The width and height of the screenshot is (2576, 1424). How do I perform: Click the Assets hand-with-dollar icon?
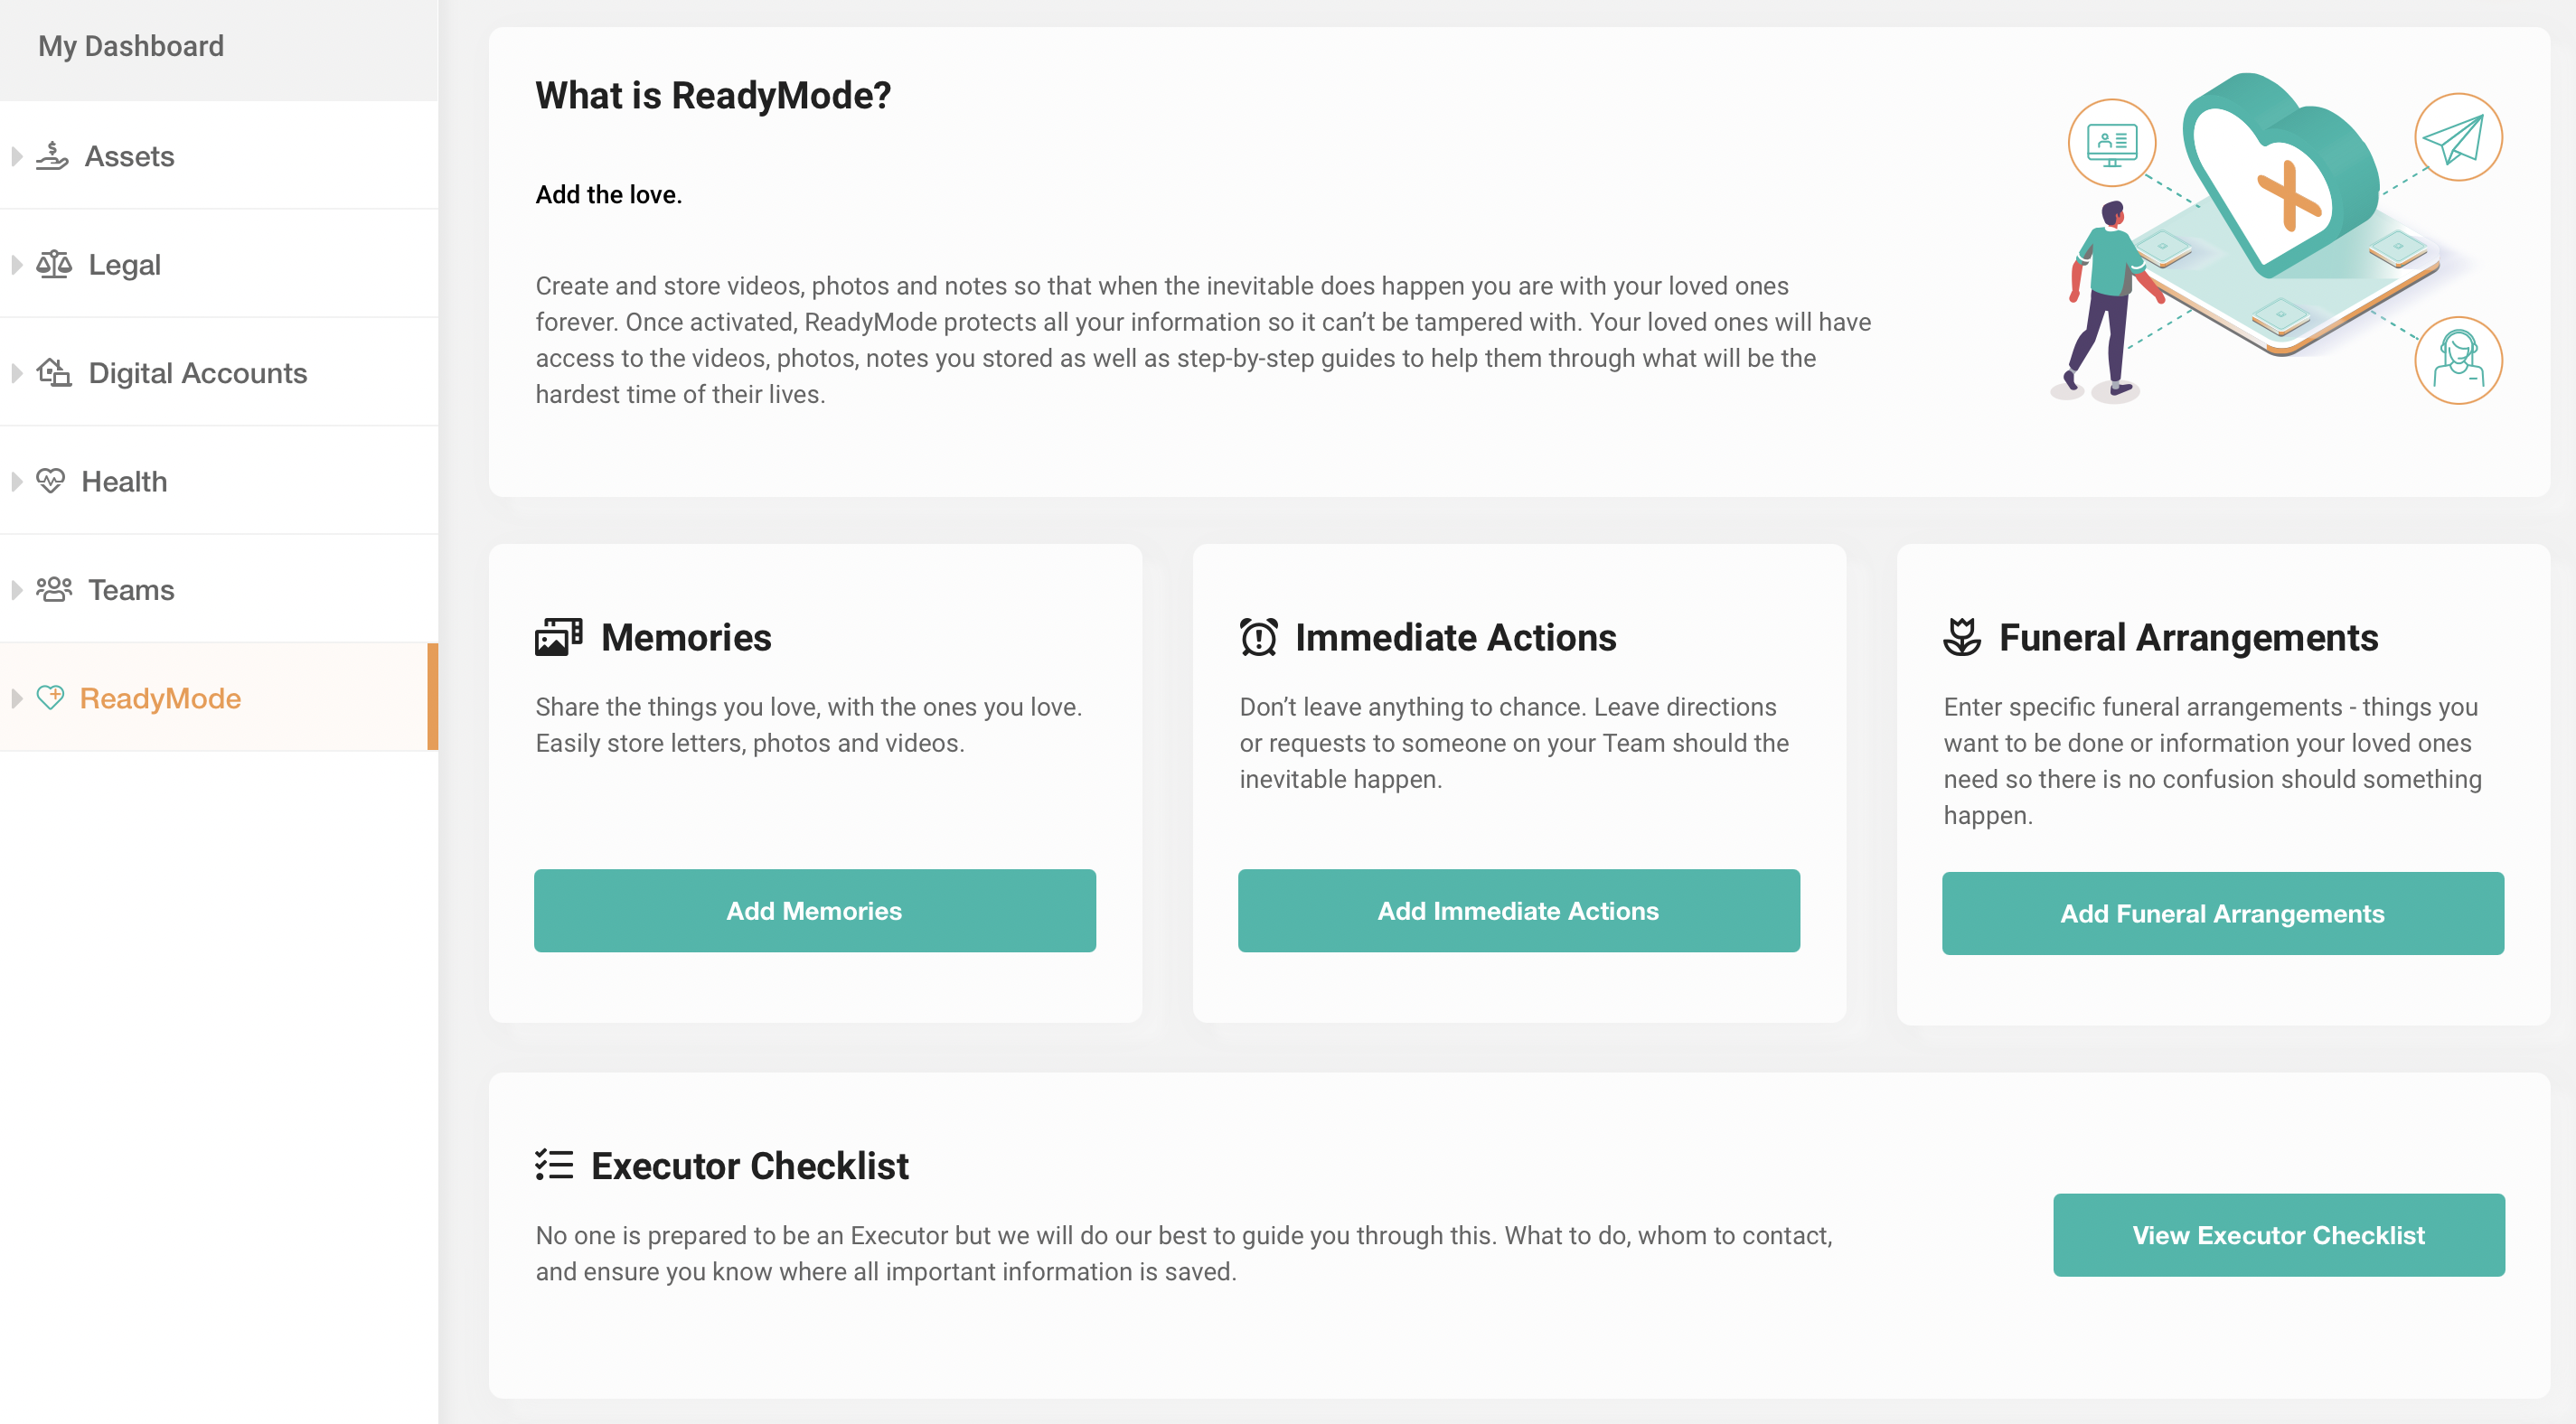coord(52,156)
